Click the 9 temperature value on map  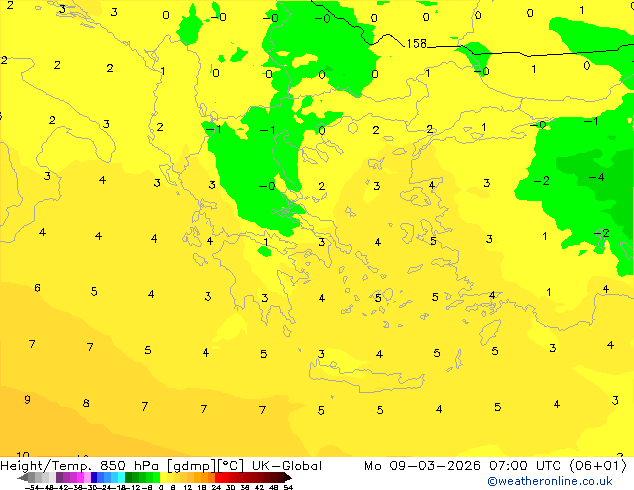coord(27,399)
